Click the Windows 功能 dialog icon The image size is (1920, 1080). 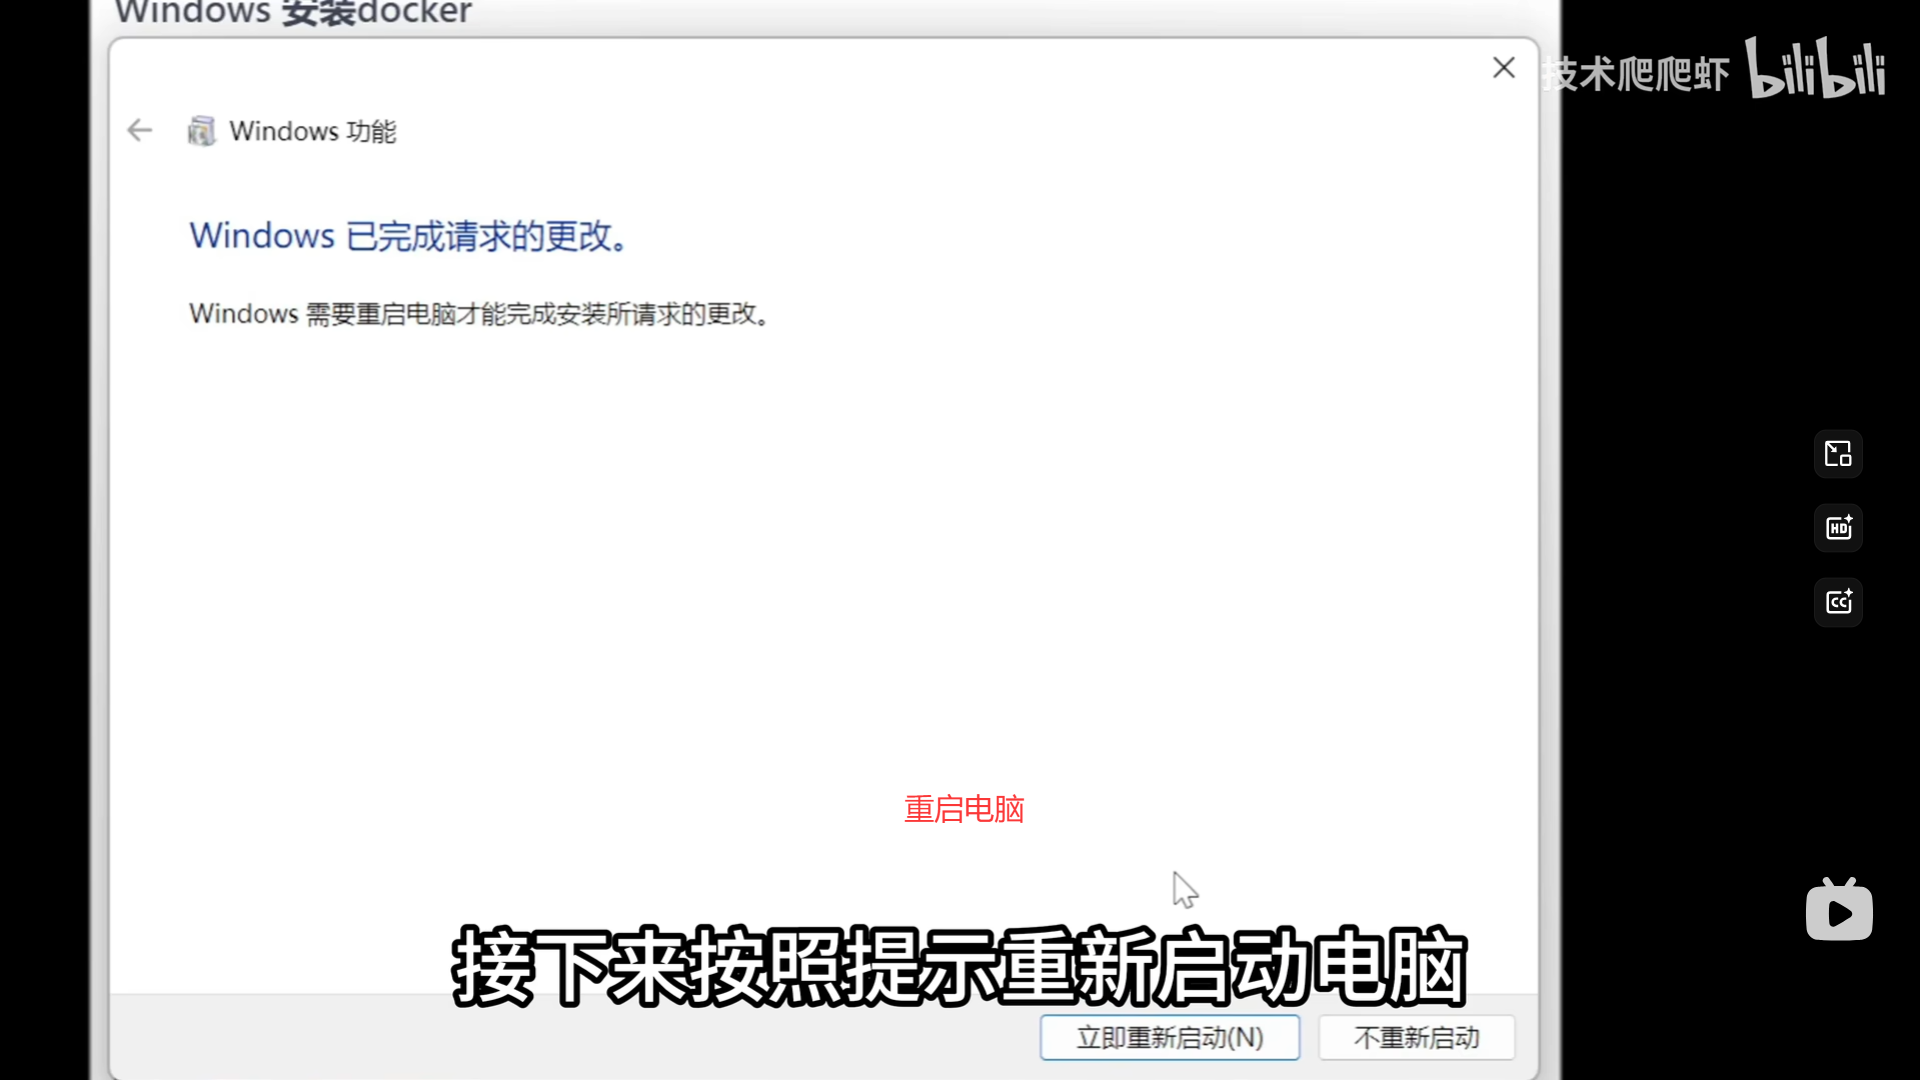[201, 131]
